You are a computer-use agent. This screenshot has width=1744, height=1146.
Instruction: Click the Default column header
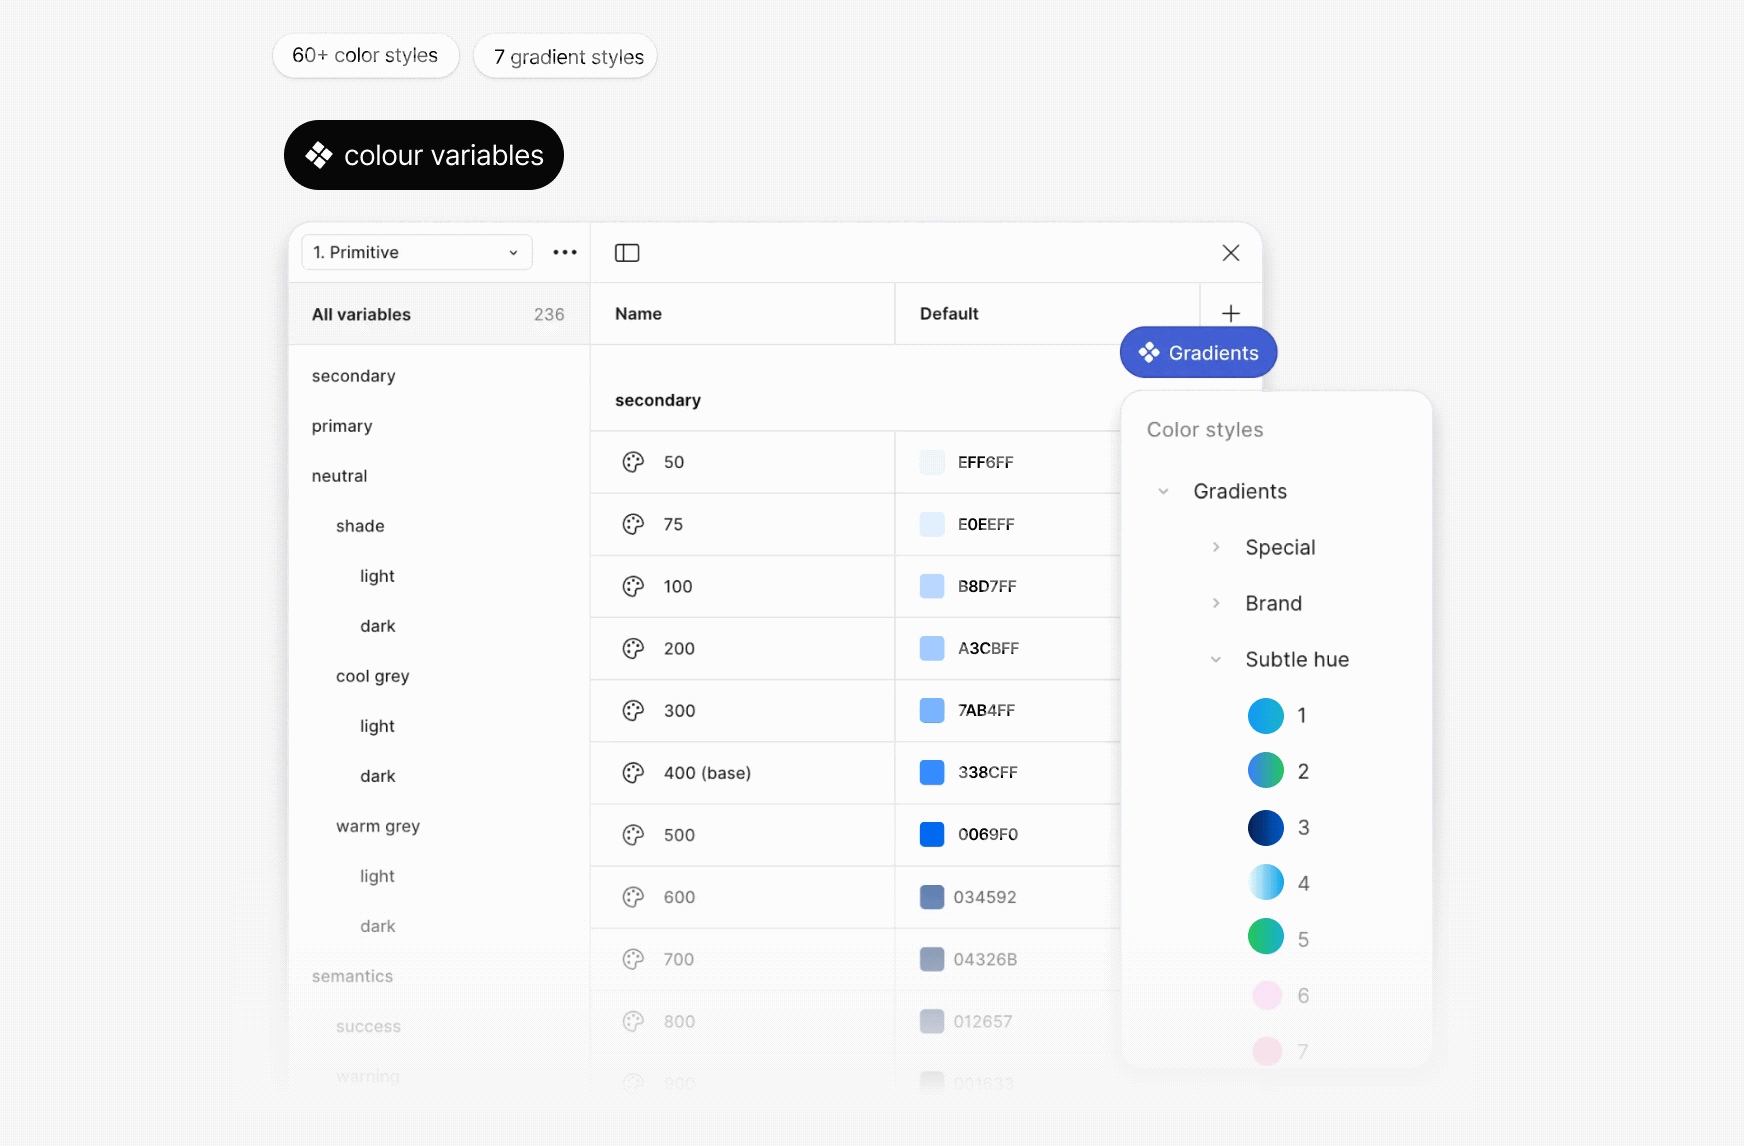(x=949, y=314)
